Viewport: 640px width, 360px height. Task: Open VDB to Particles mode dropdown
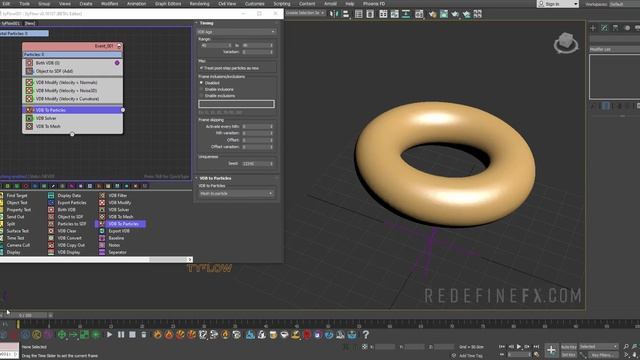point(236,193)
